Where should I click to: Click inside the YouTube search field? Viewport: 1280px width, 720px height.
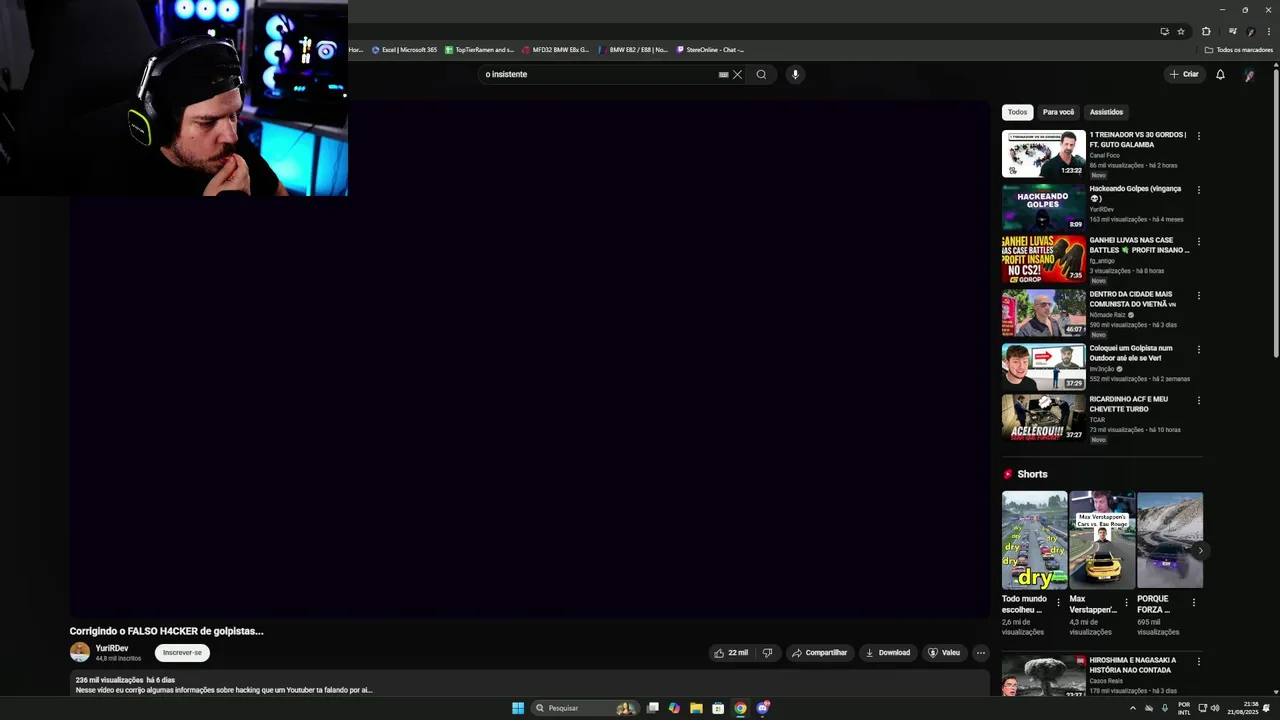coord(600,74)
